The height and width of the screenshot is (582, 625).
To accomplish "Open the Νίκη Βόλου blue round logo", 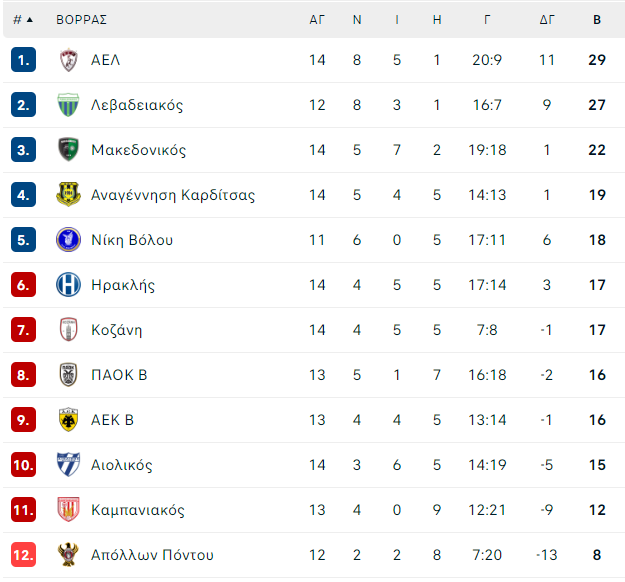I will pos(68,240).
